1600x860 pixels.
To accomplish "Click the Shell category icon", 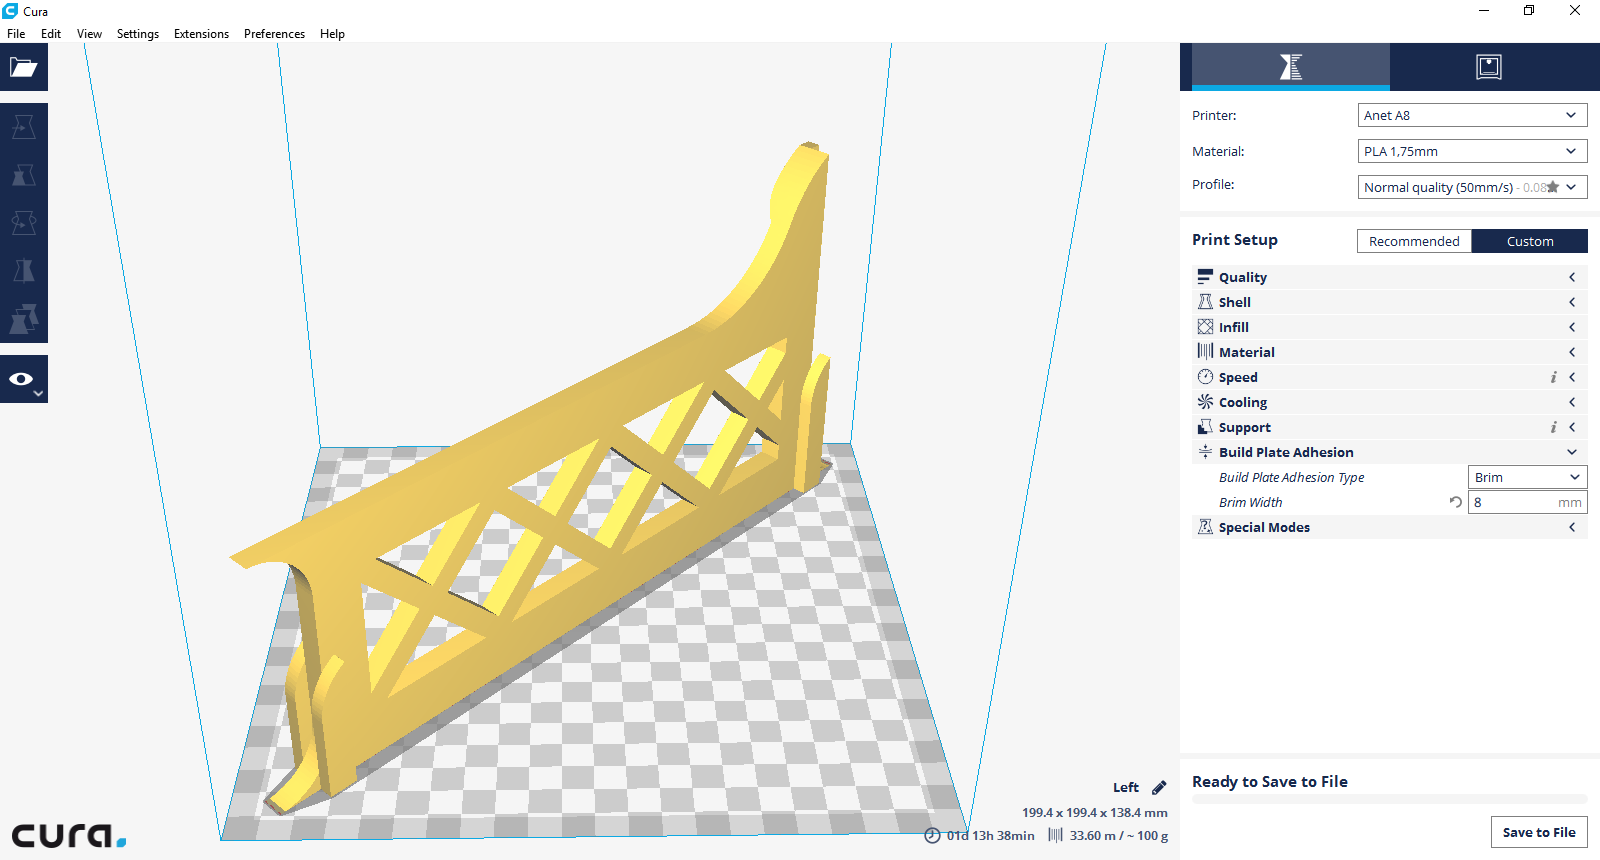I will point(1205,302).
